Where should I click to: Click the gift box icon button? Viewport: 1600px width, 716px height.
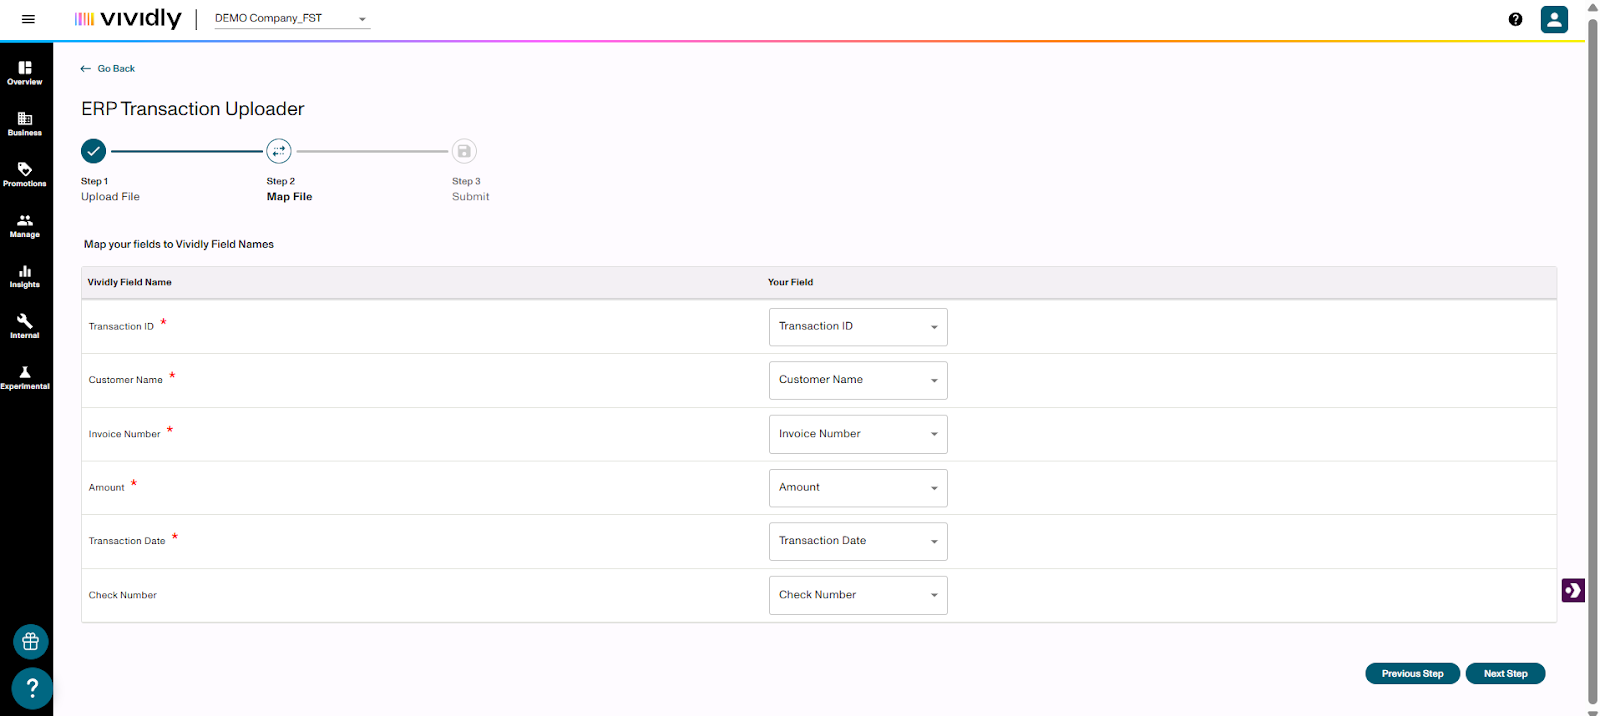point(31,642)
